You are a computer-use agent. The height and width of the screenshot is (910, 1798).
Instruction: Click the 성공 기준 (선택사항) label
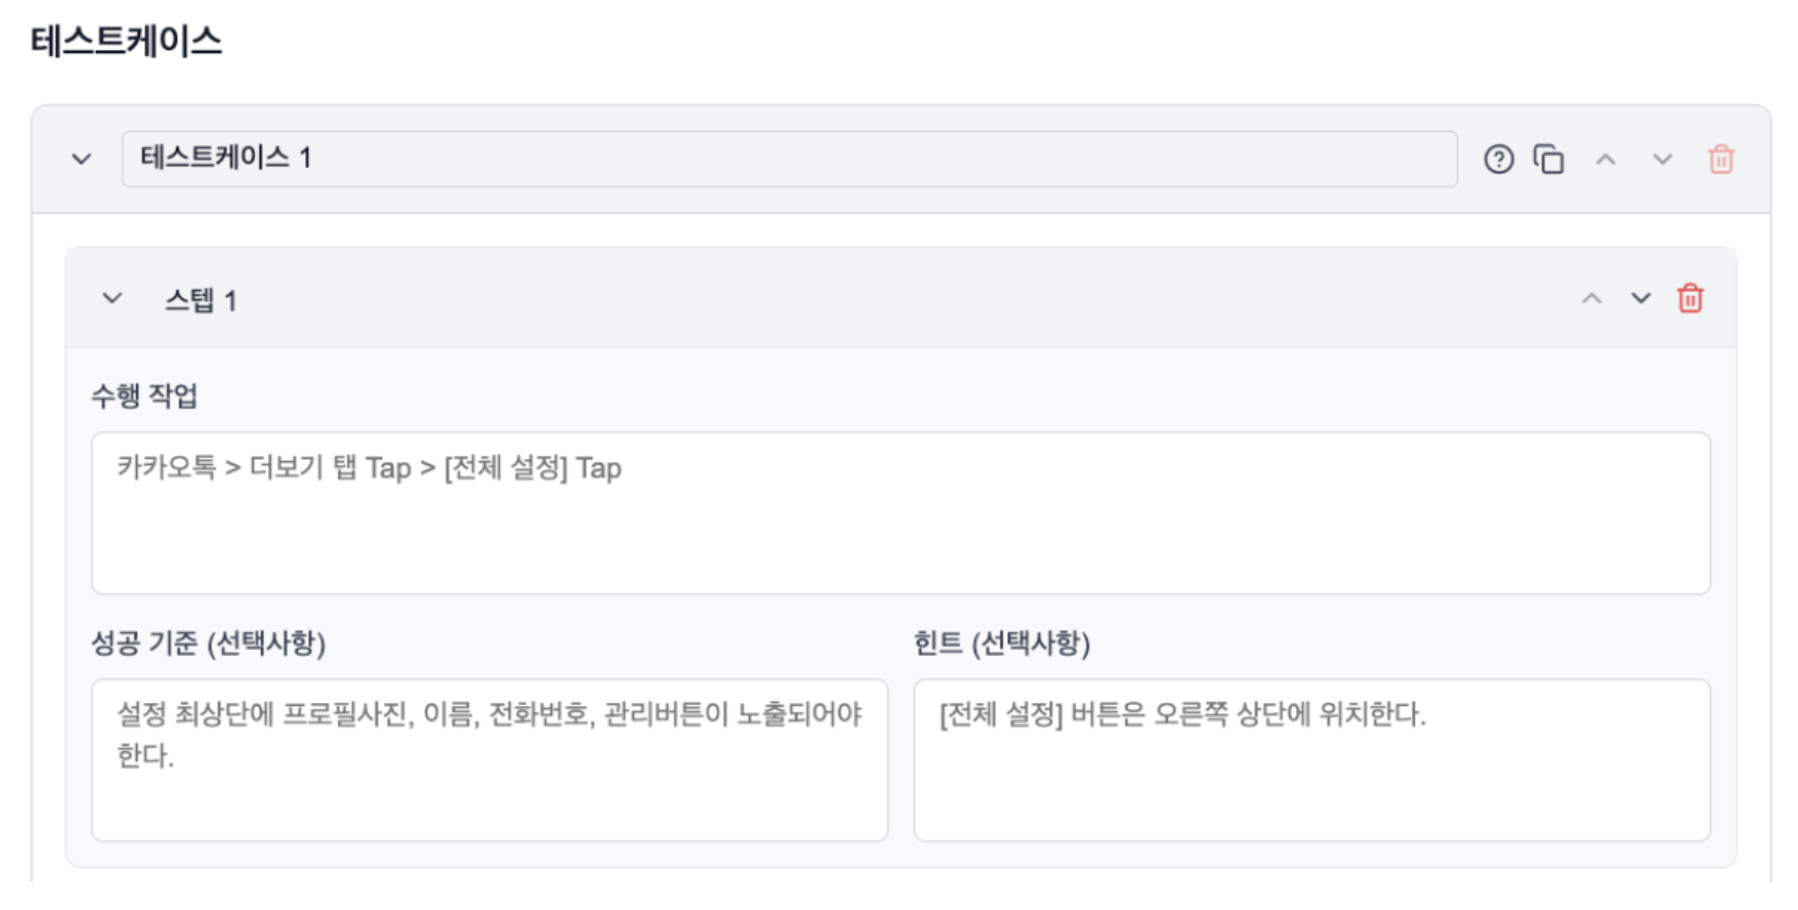point(208,642)
